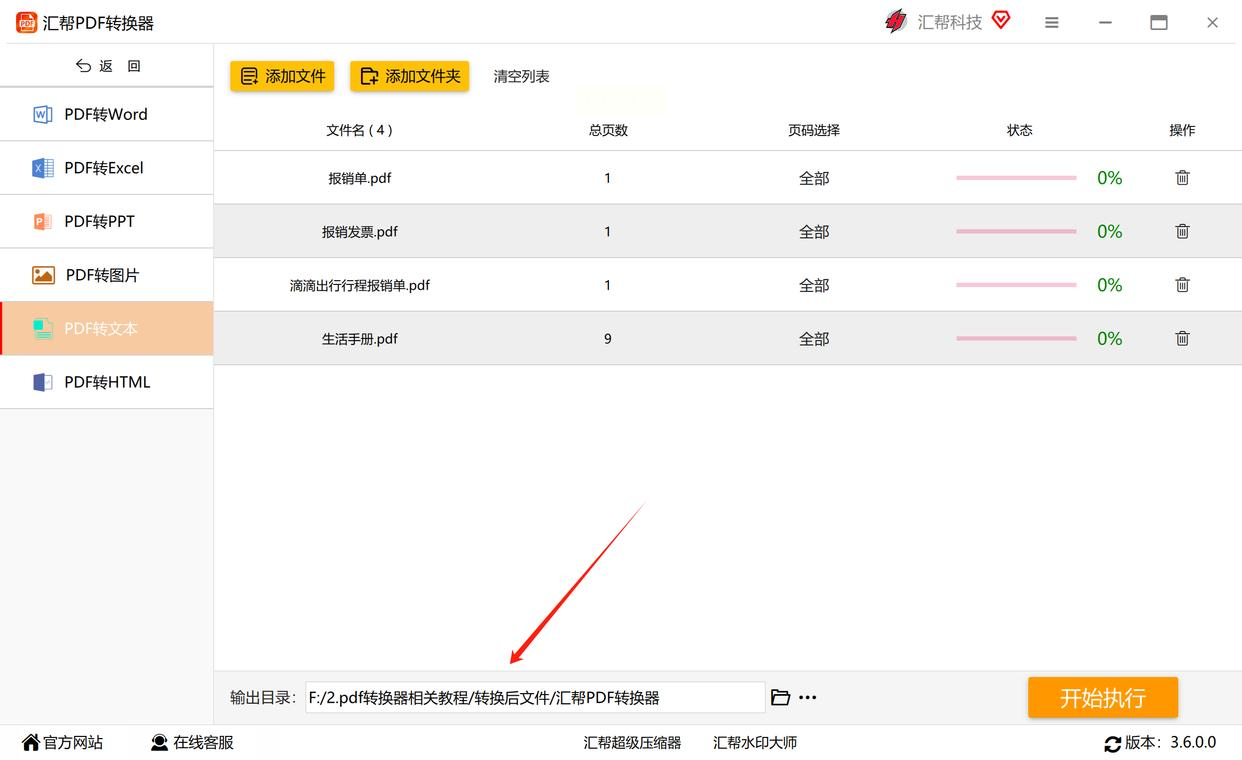
Task: Click the 状态 column header
Action: pos(1020,130)
